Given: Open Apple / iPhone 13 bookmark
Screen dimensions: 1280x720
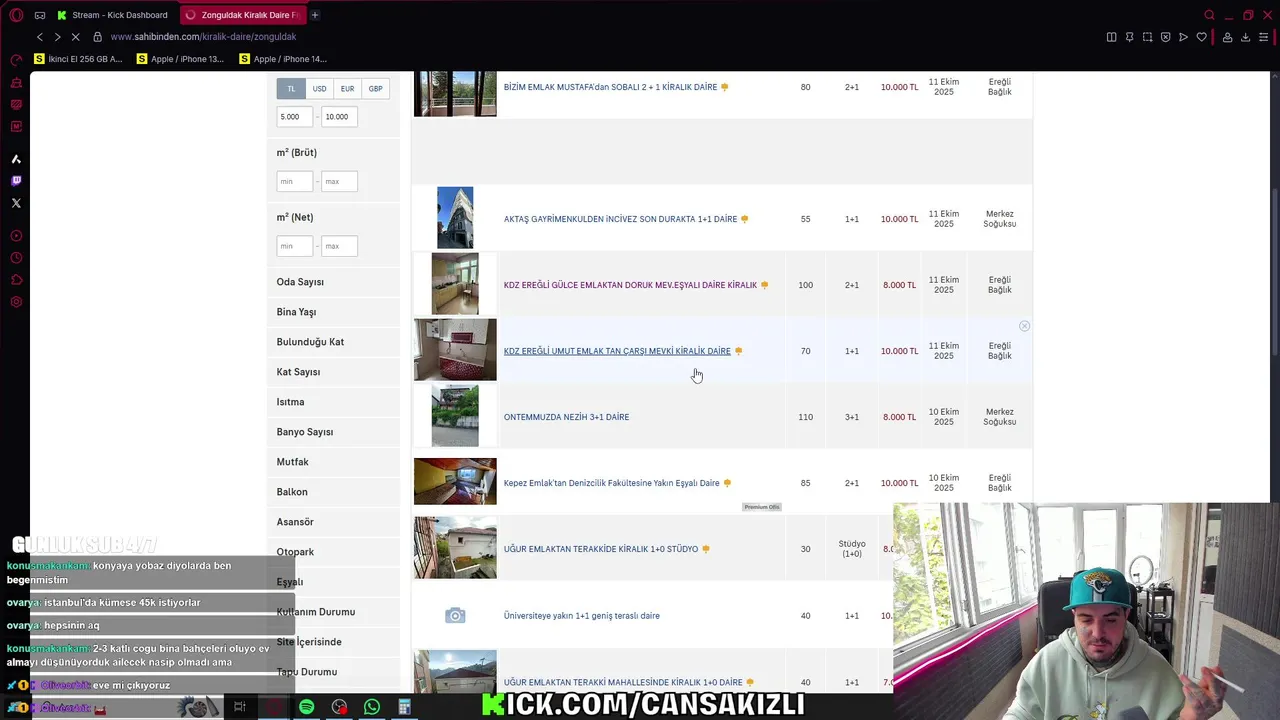Looking at the screenshot, I should click(x=180, y=59).
